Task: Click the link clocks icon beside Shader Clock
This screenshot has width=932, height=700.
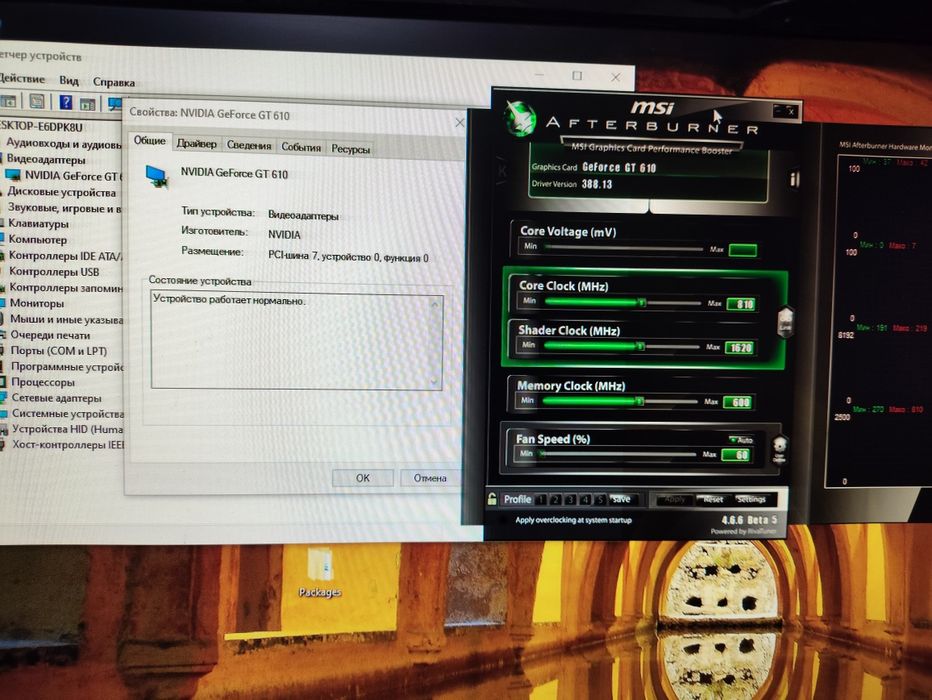Action: [785, 321]
